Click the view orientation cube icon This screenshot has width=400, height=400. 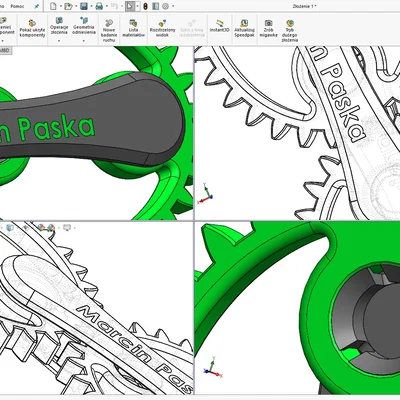pos(10,228)
